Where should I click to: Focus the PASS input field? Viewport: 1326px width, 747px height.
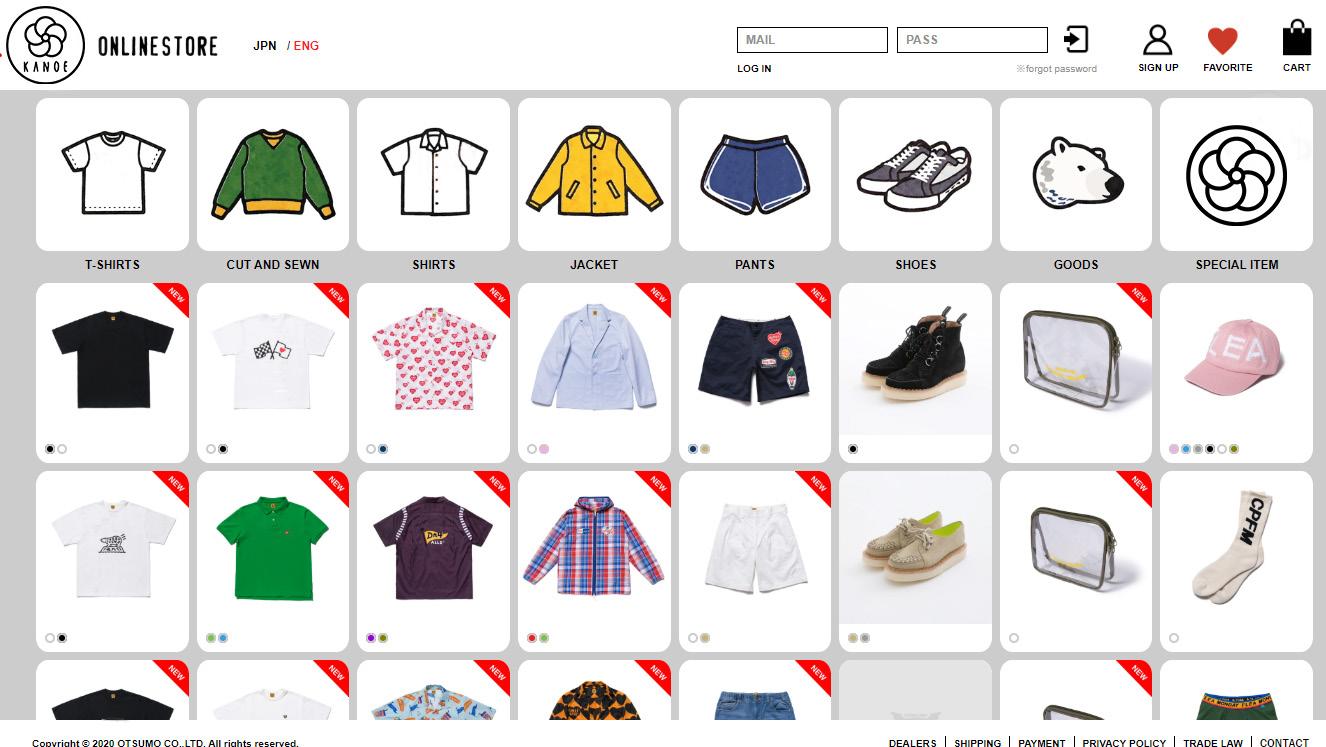pos(972,40)
